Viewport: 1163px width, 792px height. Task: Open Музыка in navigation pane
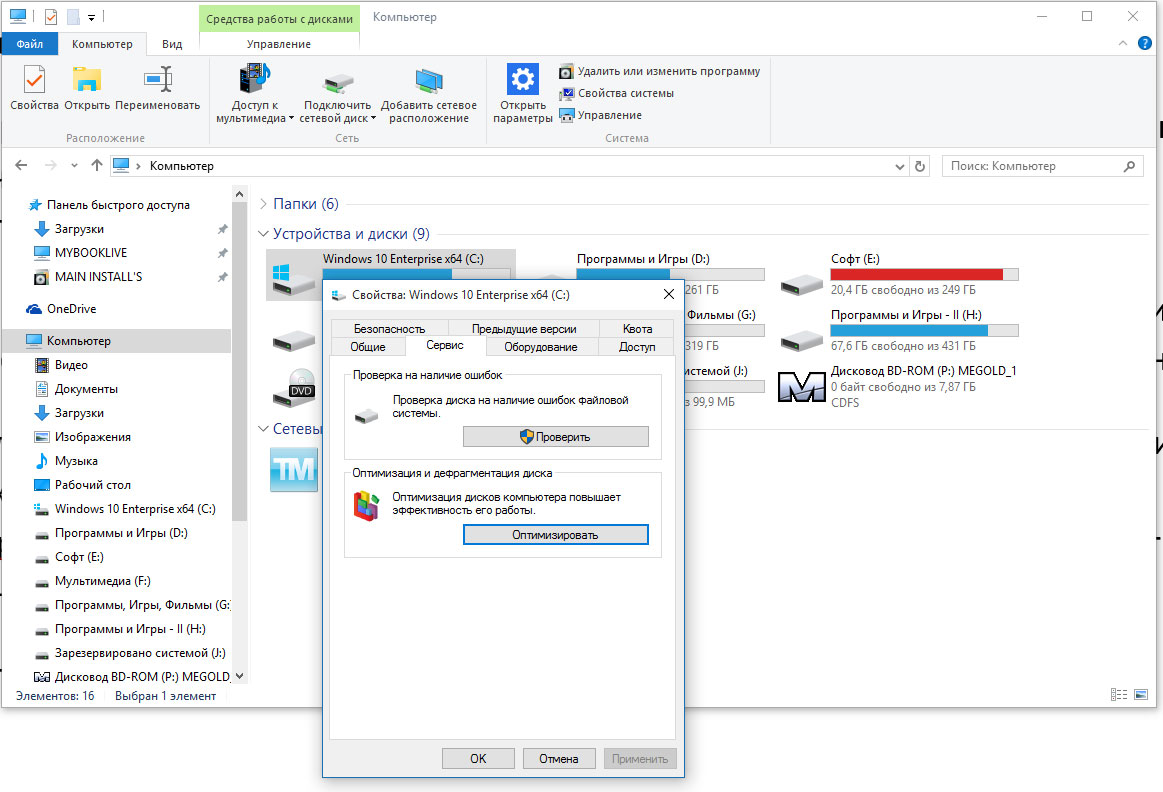tap(76, 461)
